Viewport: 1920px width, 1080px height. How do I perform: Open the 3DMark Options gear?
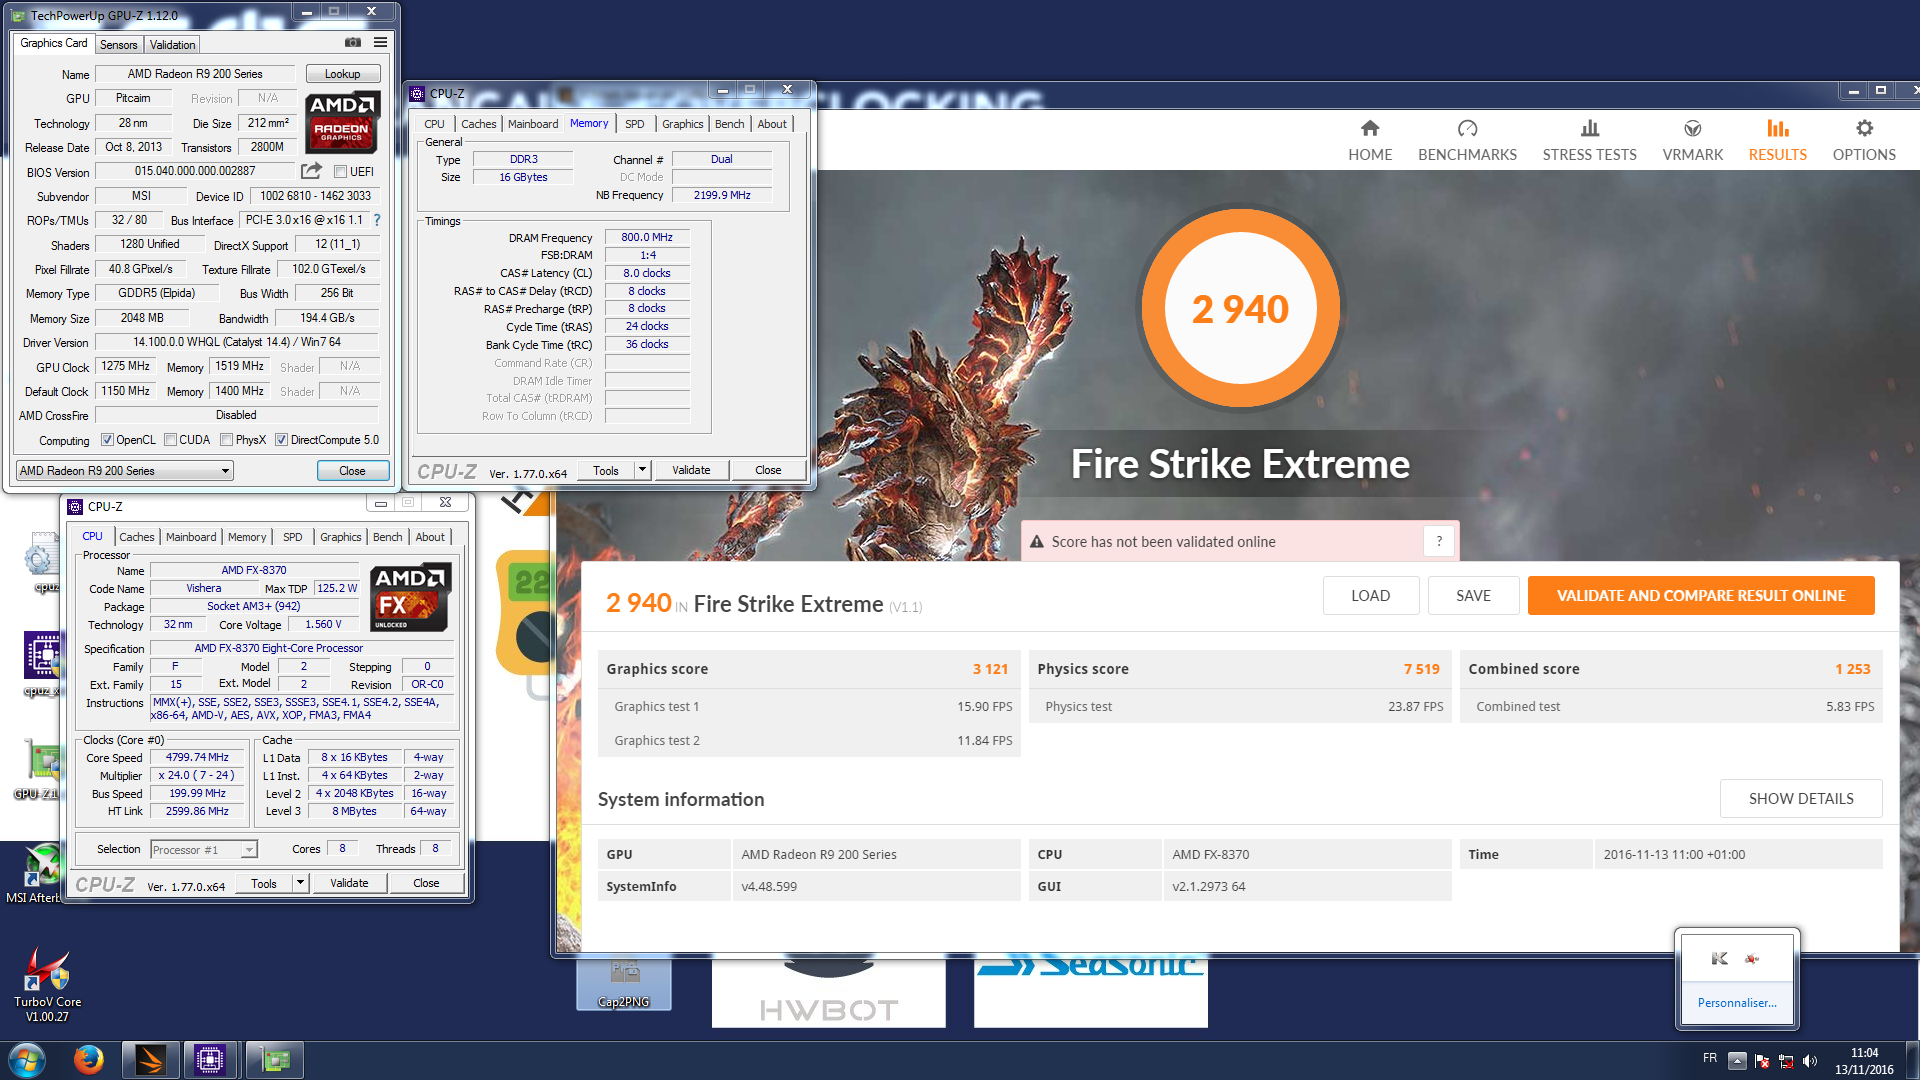pyautogui.click(x=1864, y=128)
